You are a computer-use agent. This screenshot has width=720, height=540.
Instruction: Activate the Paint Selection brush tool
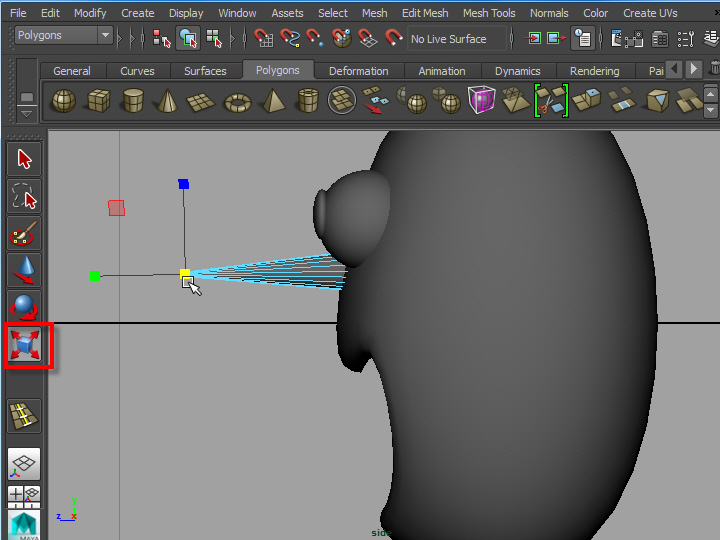coord(25,233)
